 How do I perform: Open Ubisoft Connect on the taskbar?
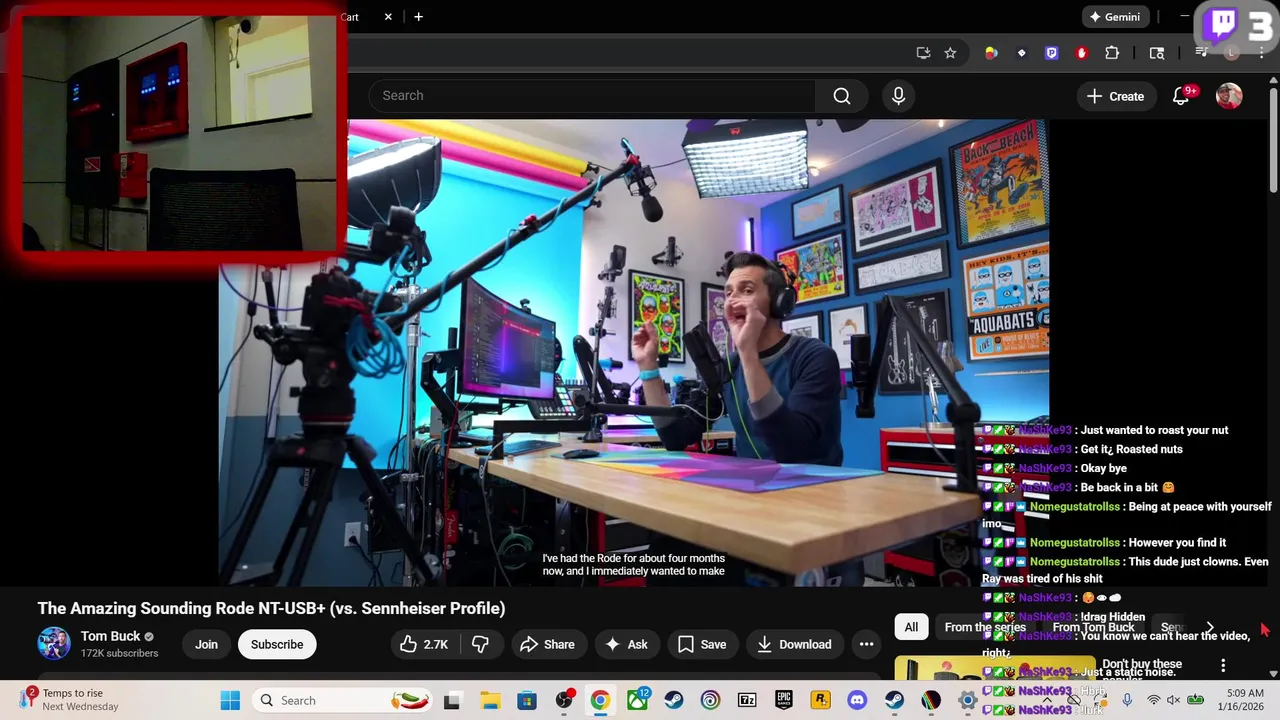click(x=710, y=700)
